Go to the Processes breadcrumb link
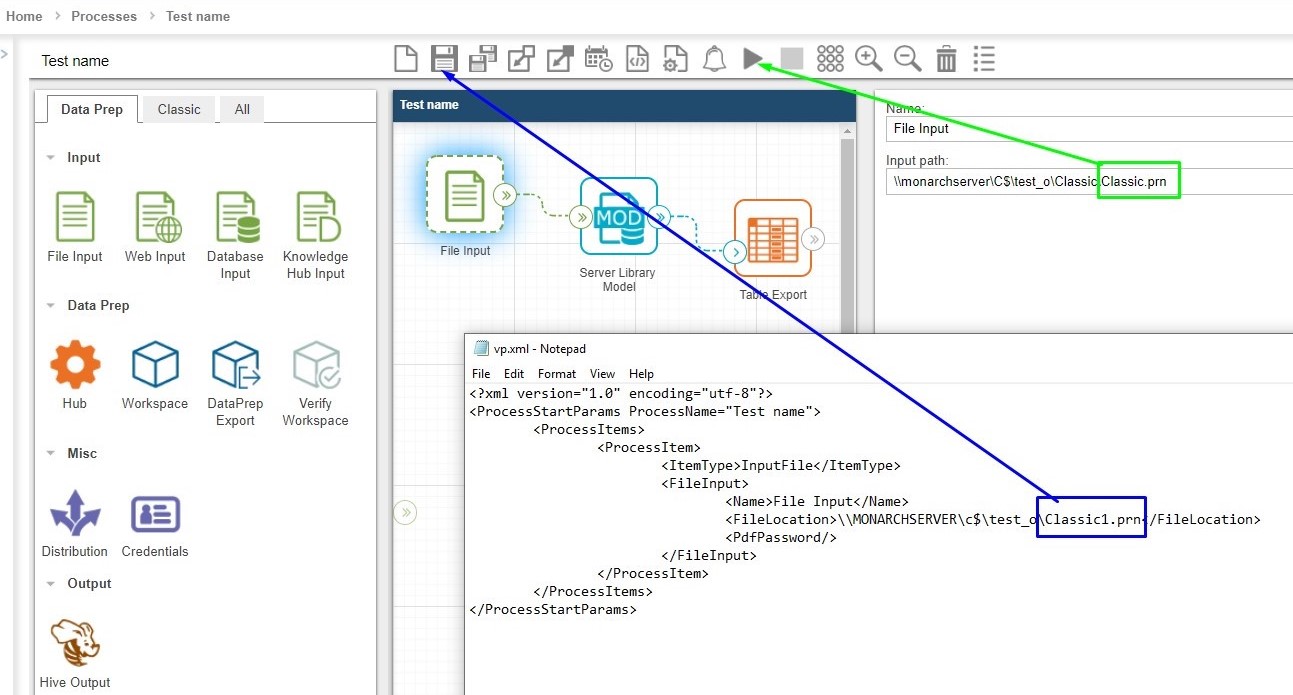This screenshot has height=695, width=1293. pos(104,16)
